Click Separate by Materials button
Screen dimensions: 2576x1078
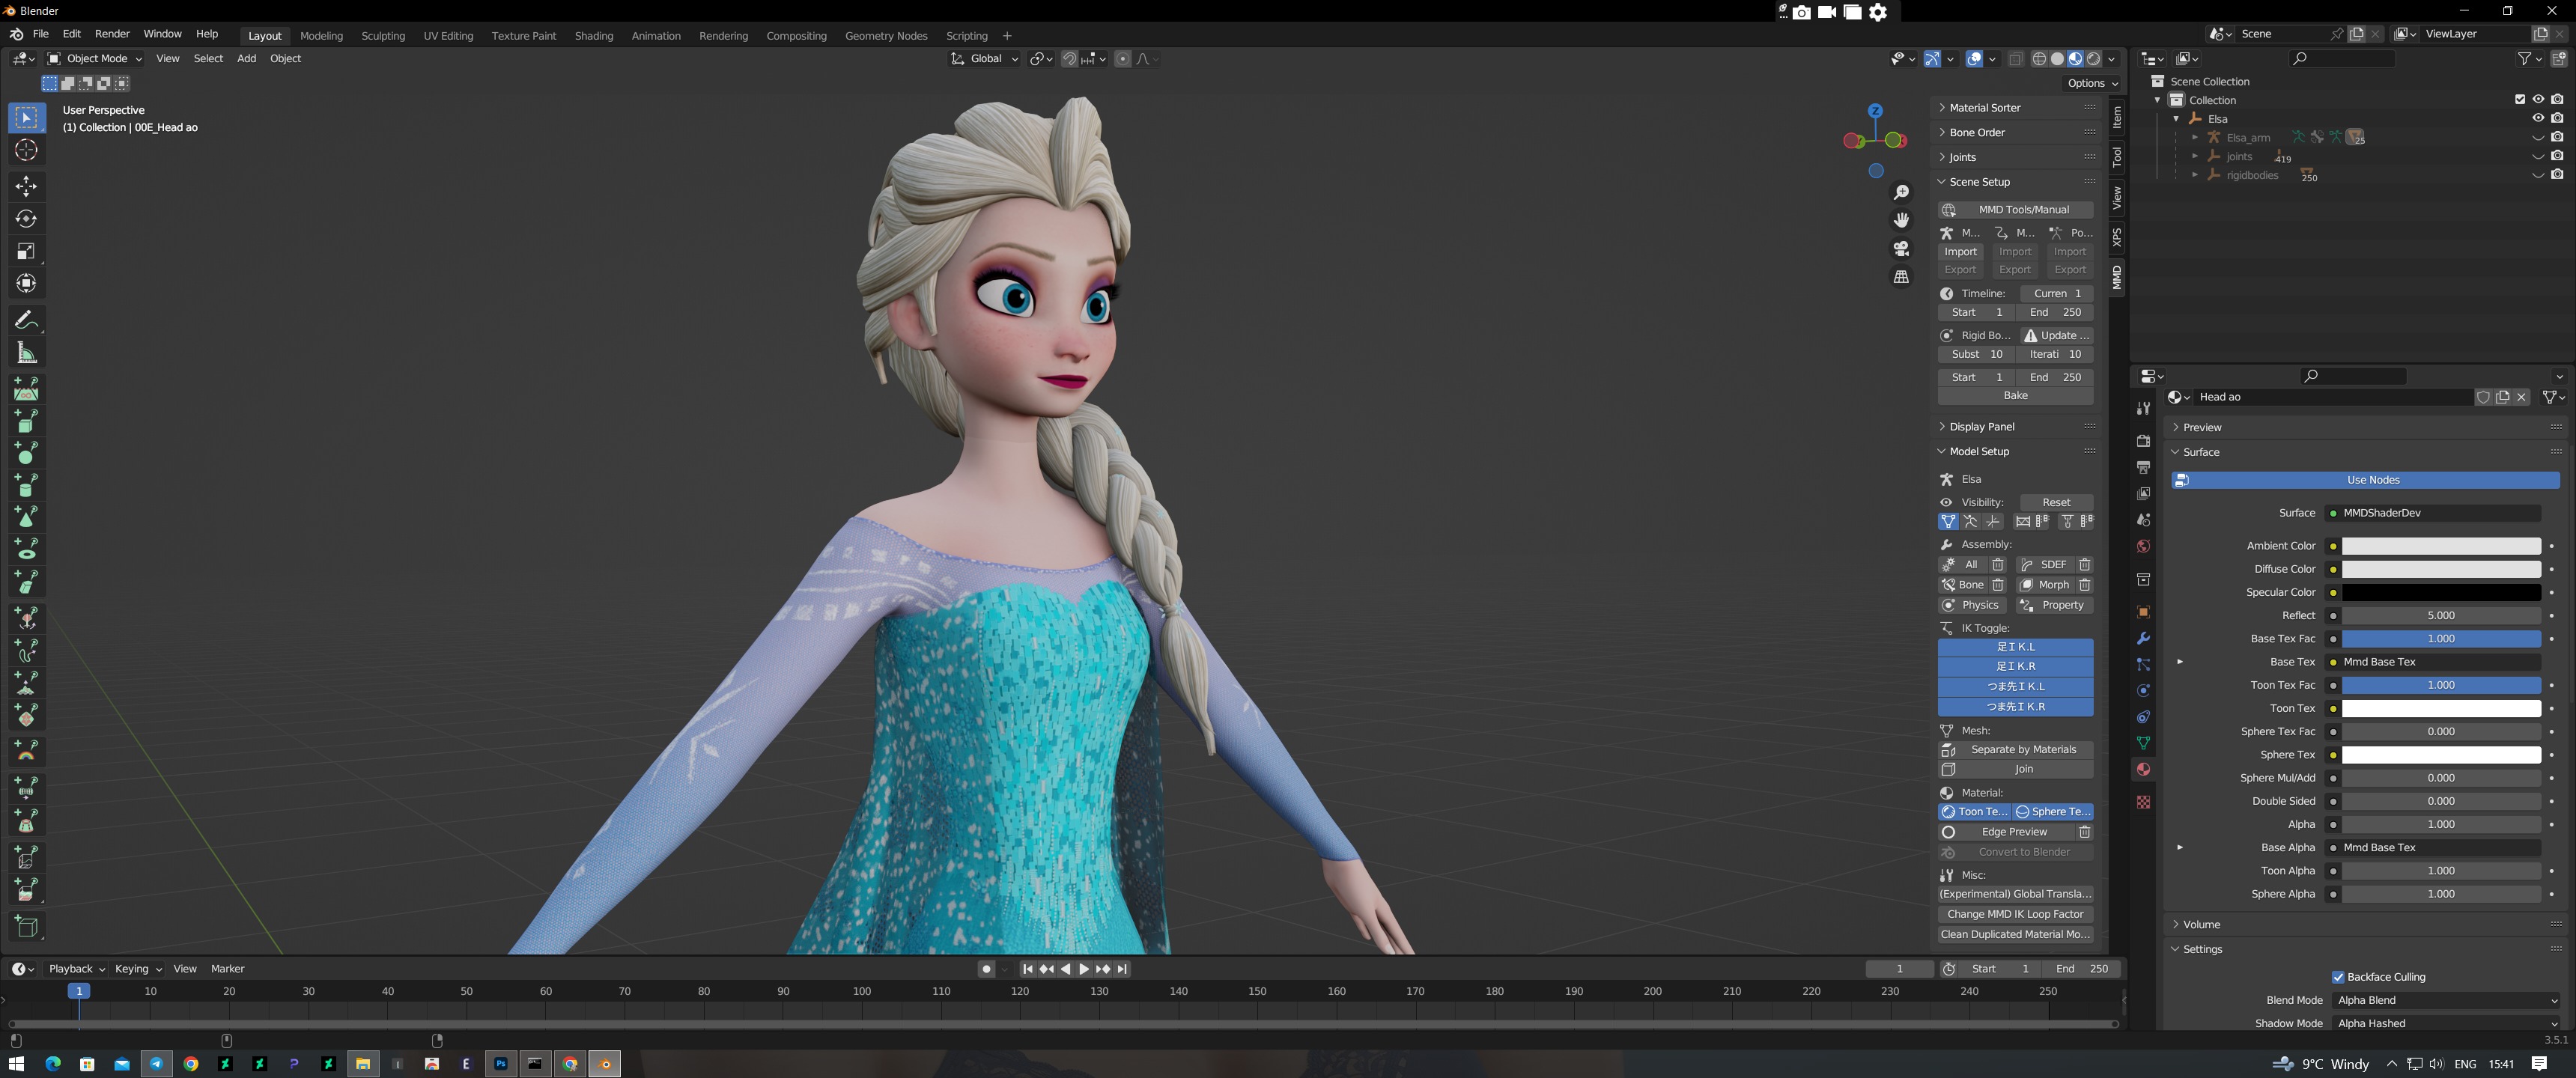coord(2015,750)
